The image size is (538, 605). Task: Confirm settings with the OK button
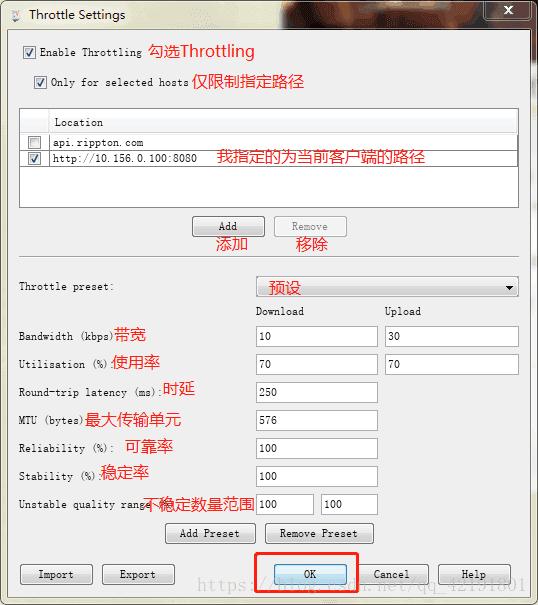[310, 575]
